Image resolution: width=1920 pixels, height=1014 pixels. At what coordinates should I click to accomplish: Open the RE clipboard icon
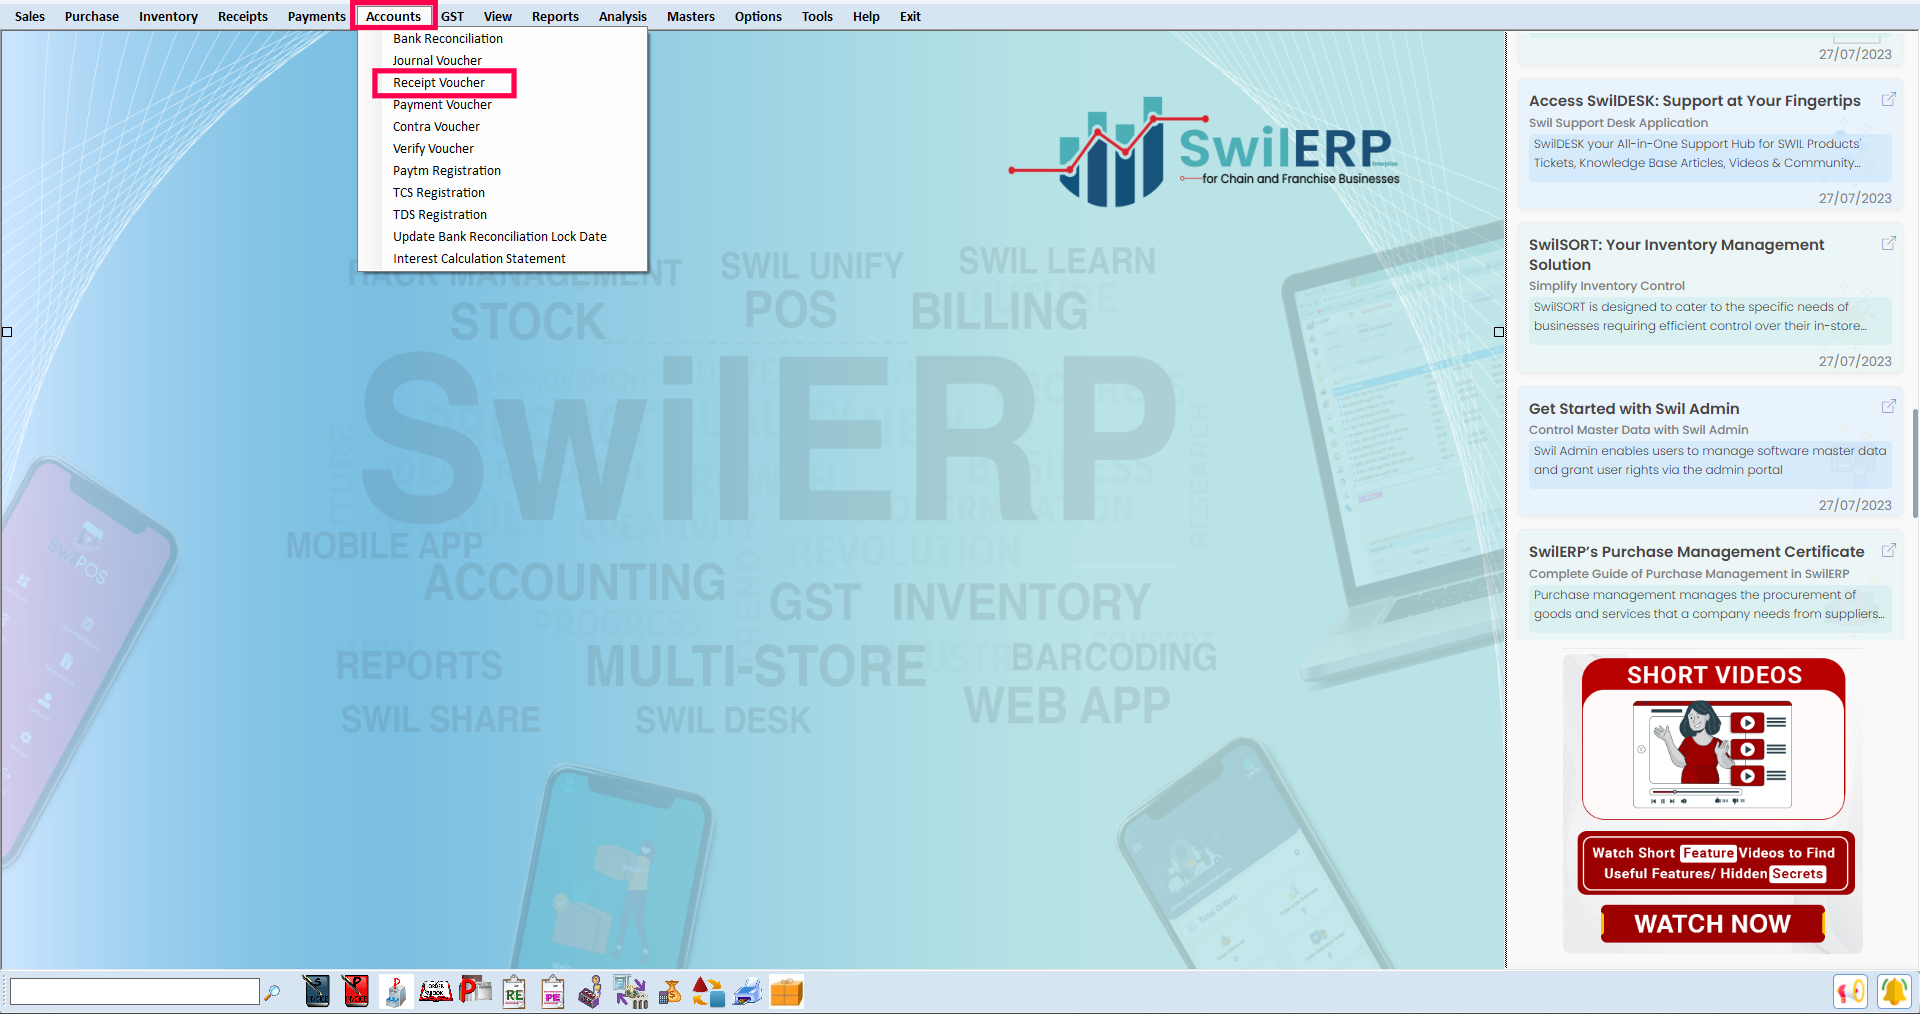tap(514, 991)
